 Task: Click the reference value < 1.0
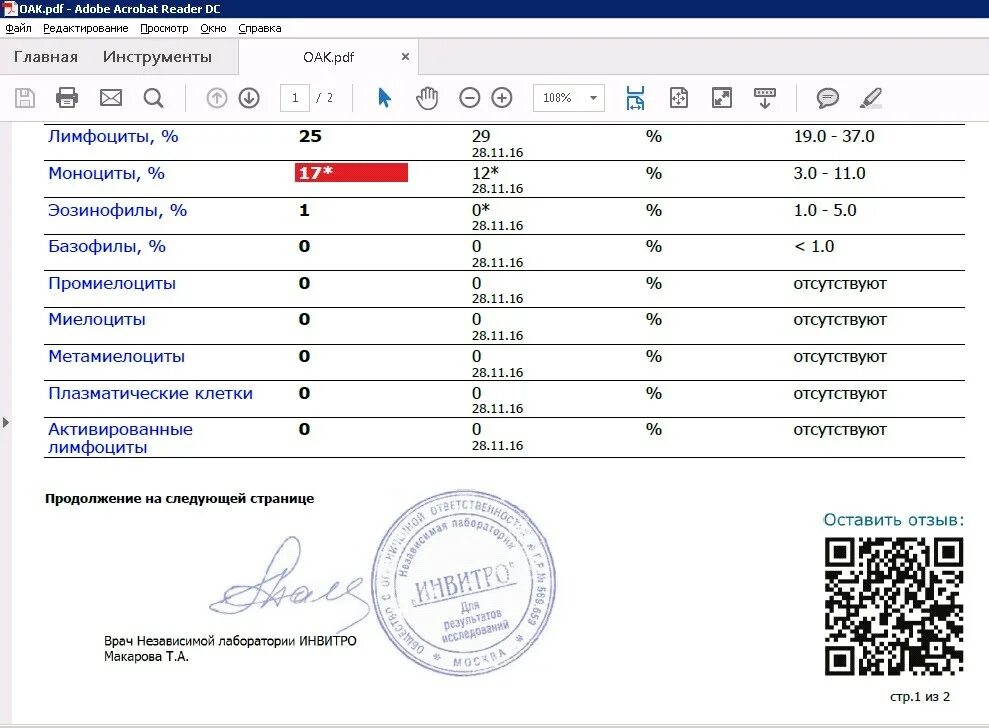tap(814, 246)
